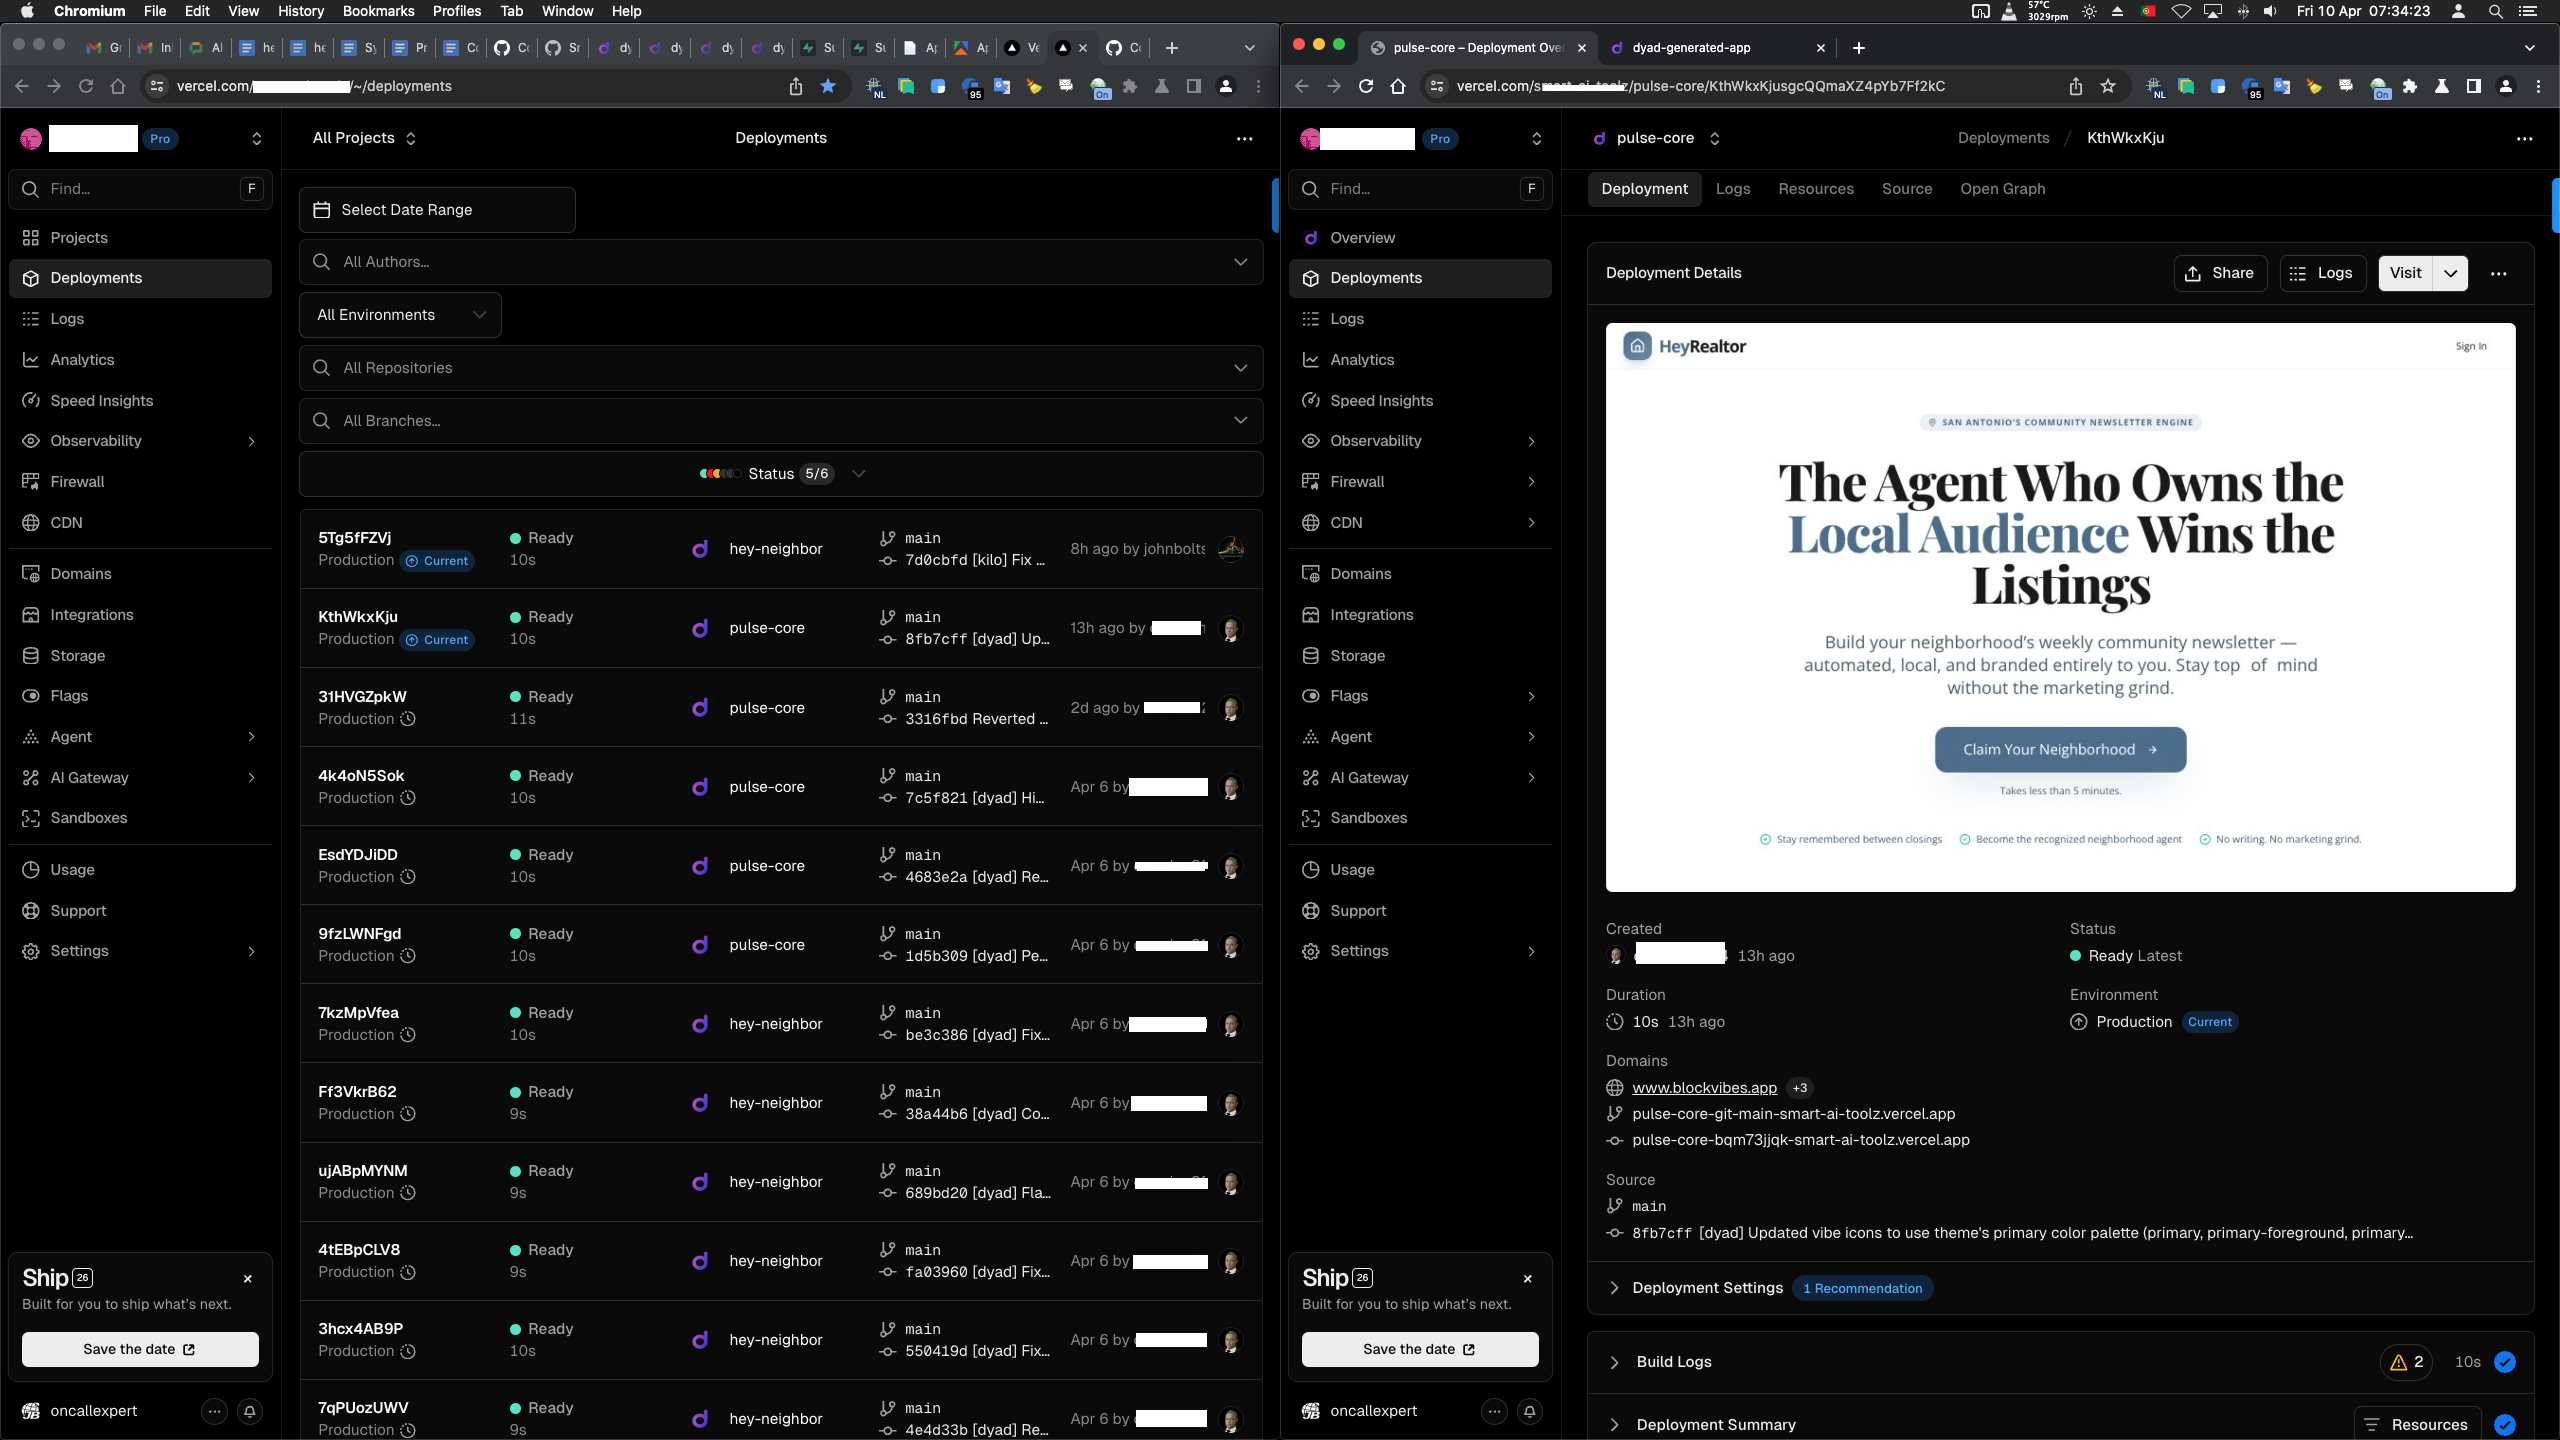Click Resources button in Deployment Summary row
Image resolution: width=2560 pixels, height=1440 pixels.
tap(2418, 1425)
